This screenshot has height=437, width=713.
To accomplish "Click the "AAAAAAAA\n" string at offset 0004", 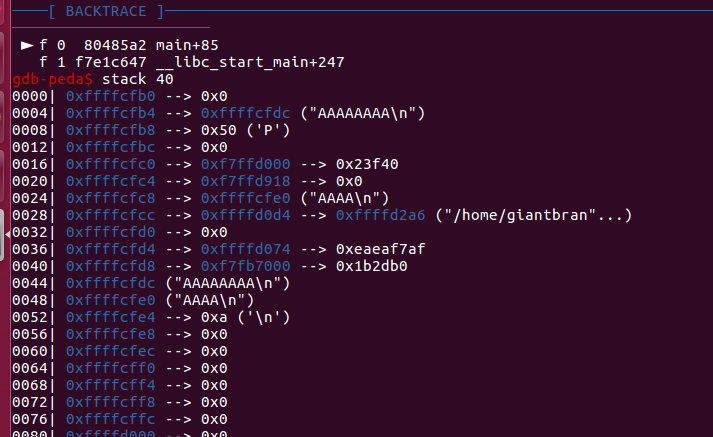I will (x=369, y=112).
